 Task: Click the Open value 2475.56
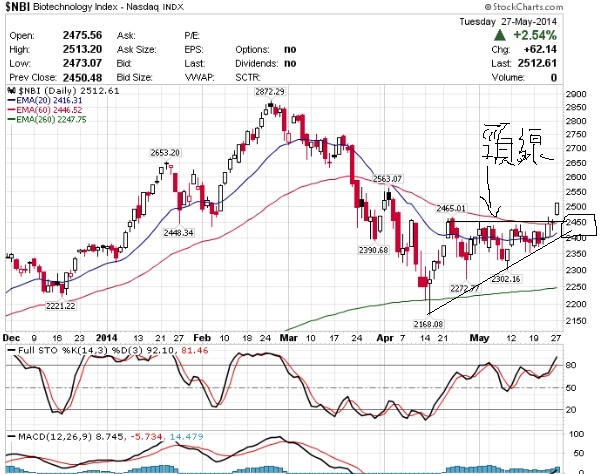pos(82,35)
